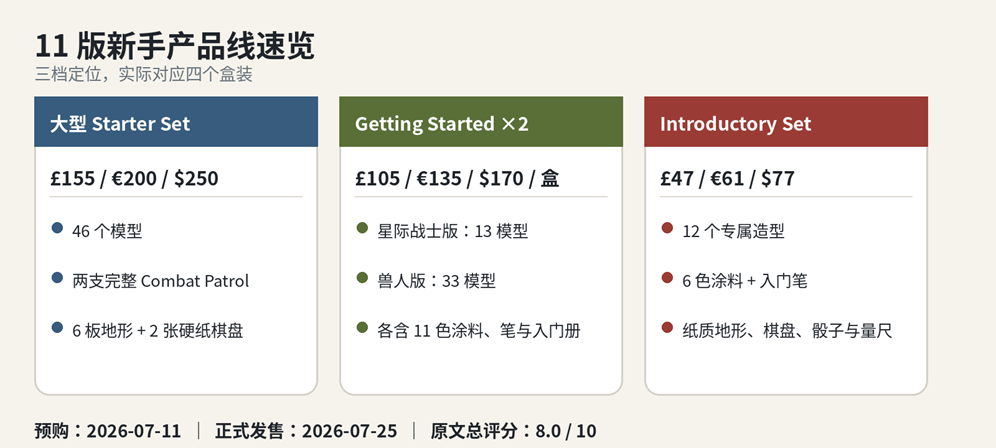The image size is (996, 448).
Task: Click the green bullet beside 星际战士版 line
Action: 362,227
